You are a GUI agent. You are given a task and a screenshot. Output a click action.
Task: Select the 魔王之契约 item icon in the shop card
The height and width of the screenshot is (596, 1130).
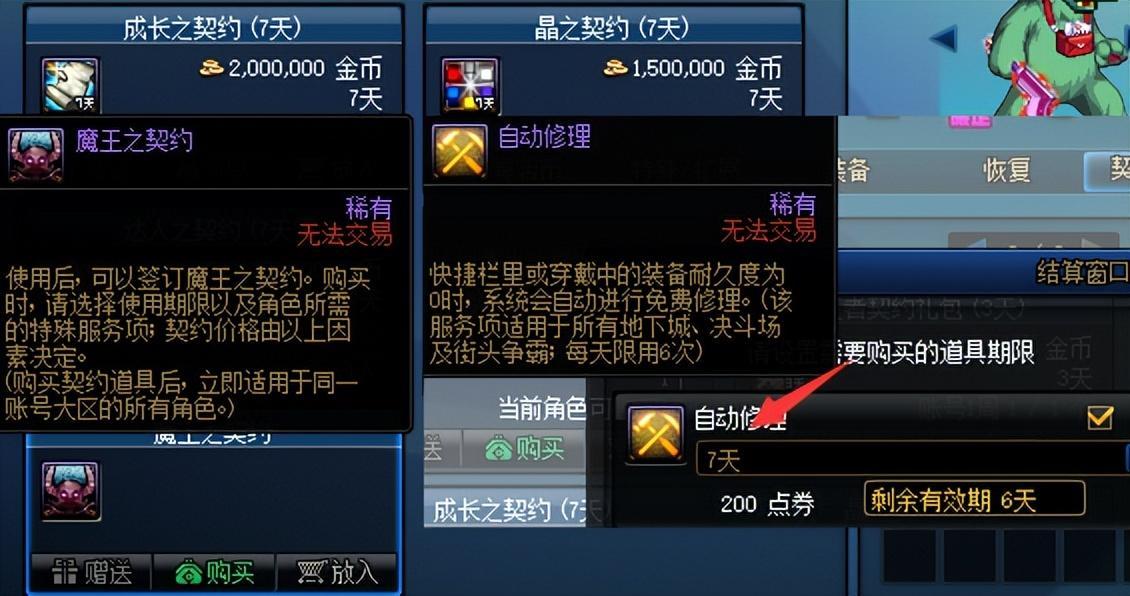point(71,491)
